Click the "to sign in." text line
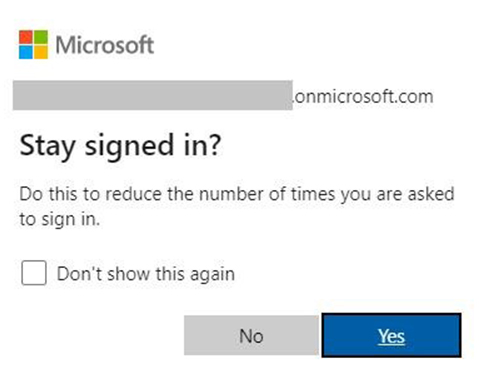Screen dimensions: 479x382 click(x=60, y=220)
